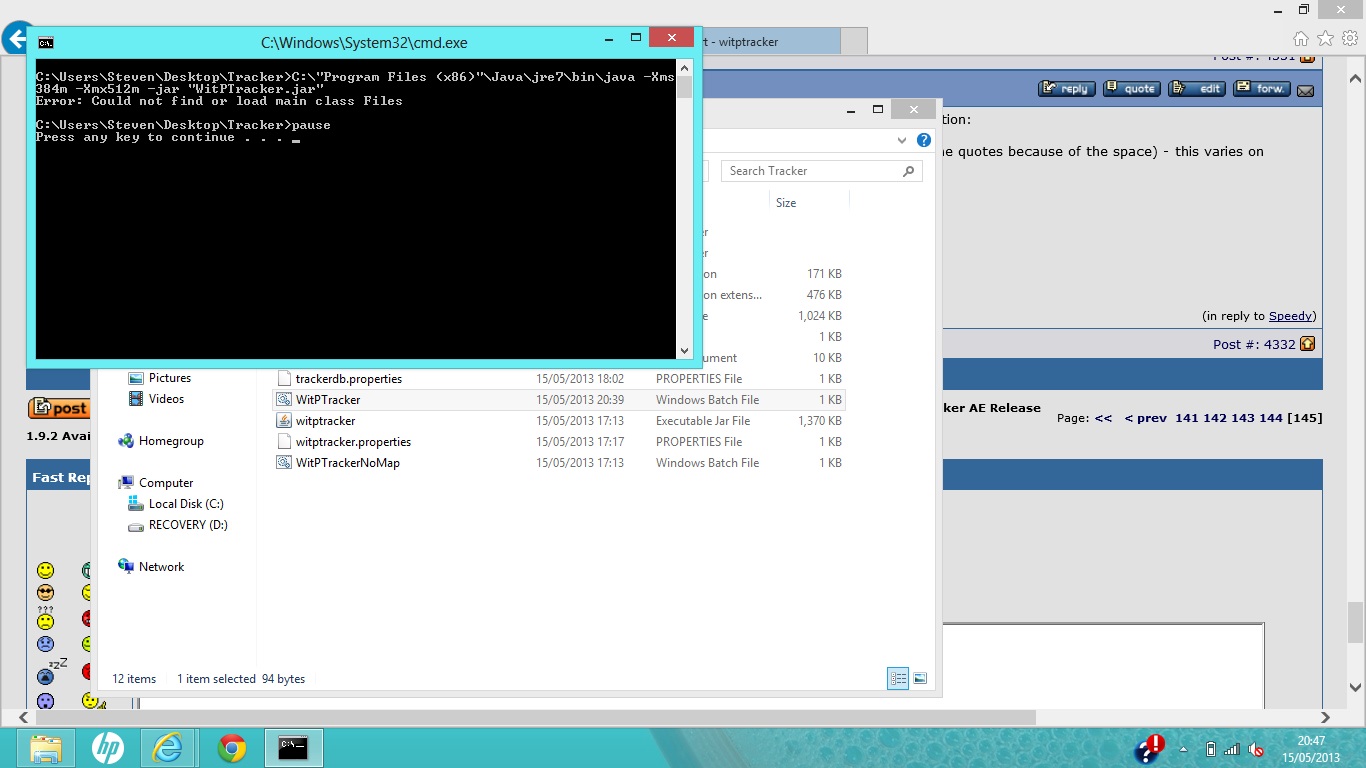Open Internet Explorer from the taskbar
The image size is (1366, 768).
click(168, 748)
